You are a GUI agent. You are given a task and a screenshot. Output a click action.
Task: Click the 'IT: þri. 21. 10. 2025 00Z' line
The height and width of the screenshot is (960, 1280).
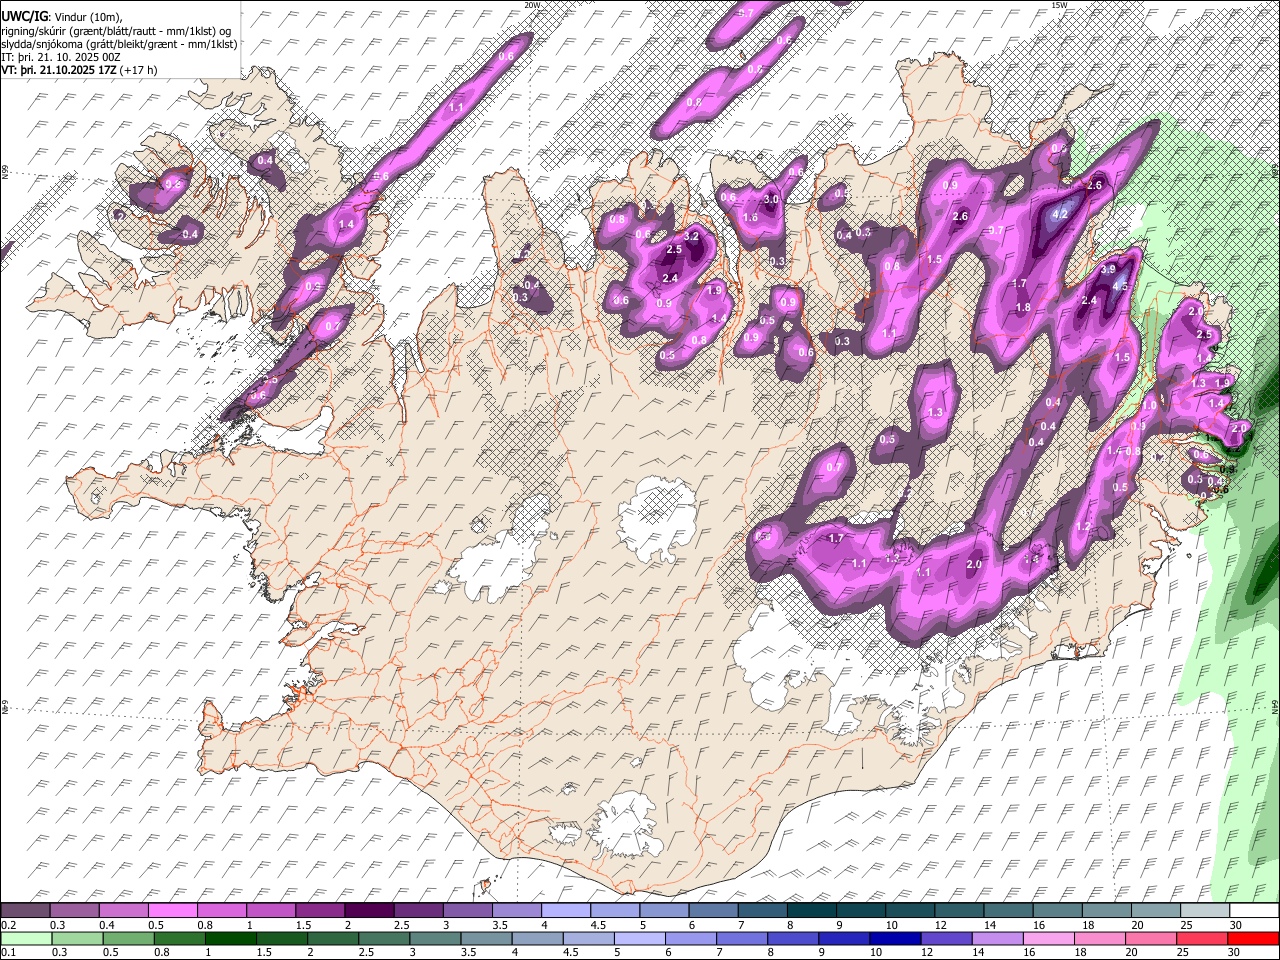click(x=61, y=58)
